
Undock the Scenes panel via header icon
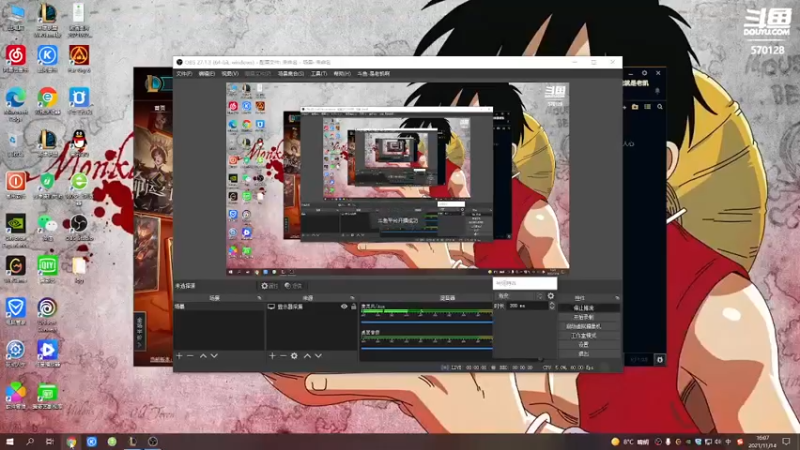[259, 298]
